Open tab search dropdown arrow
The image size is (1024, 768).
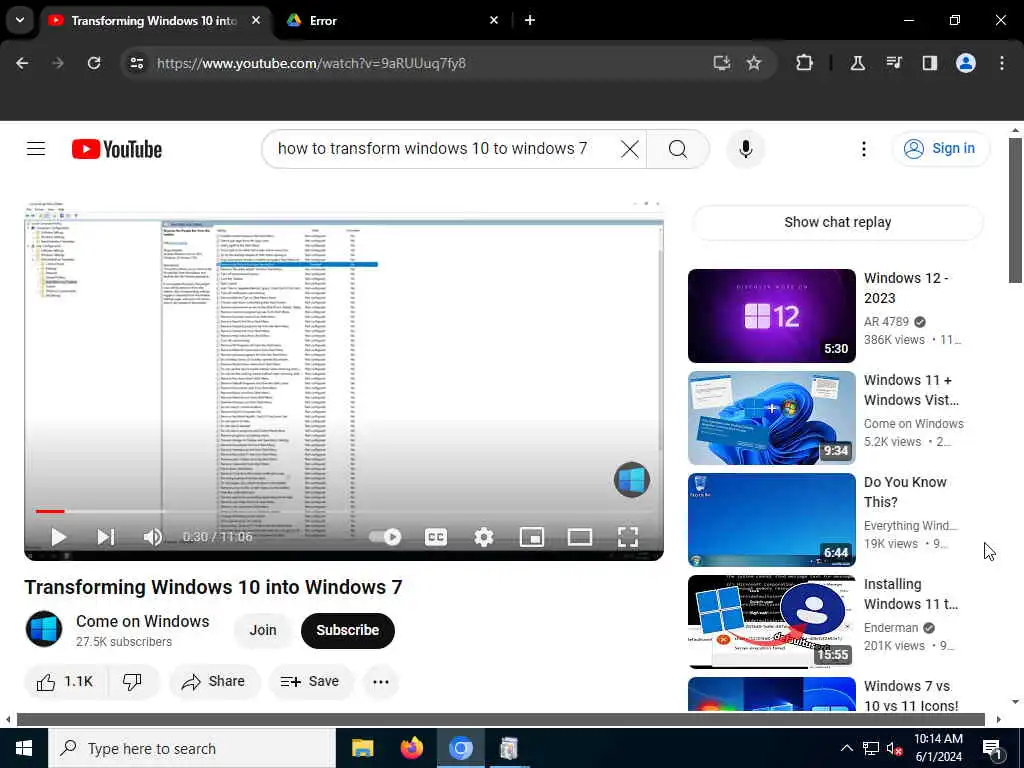click(x=20, y=20)
